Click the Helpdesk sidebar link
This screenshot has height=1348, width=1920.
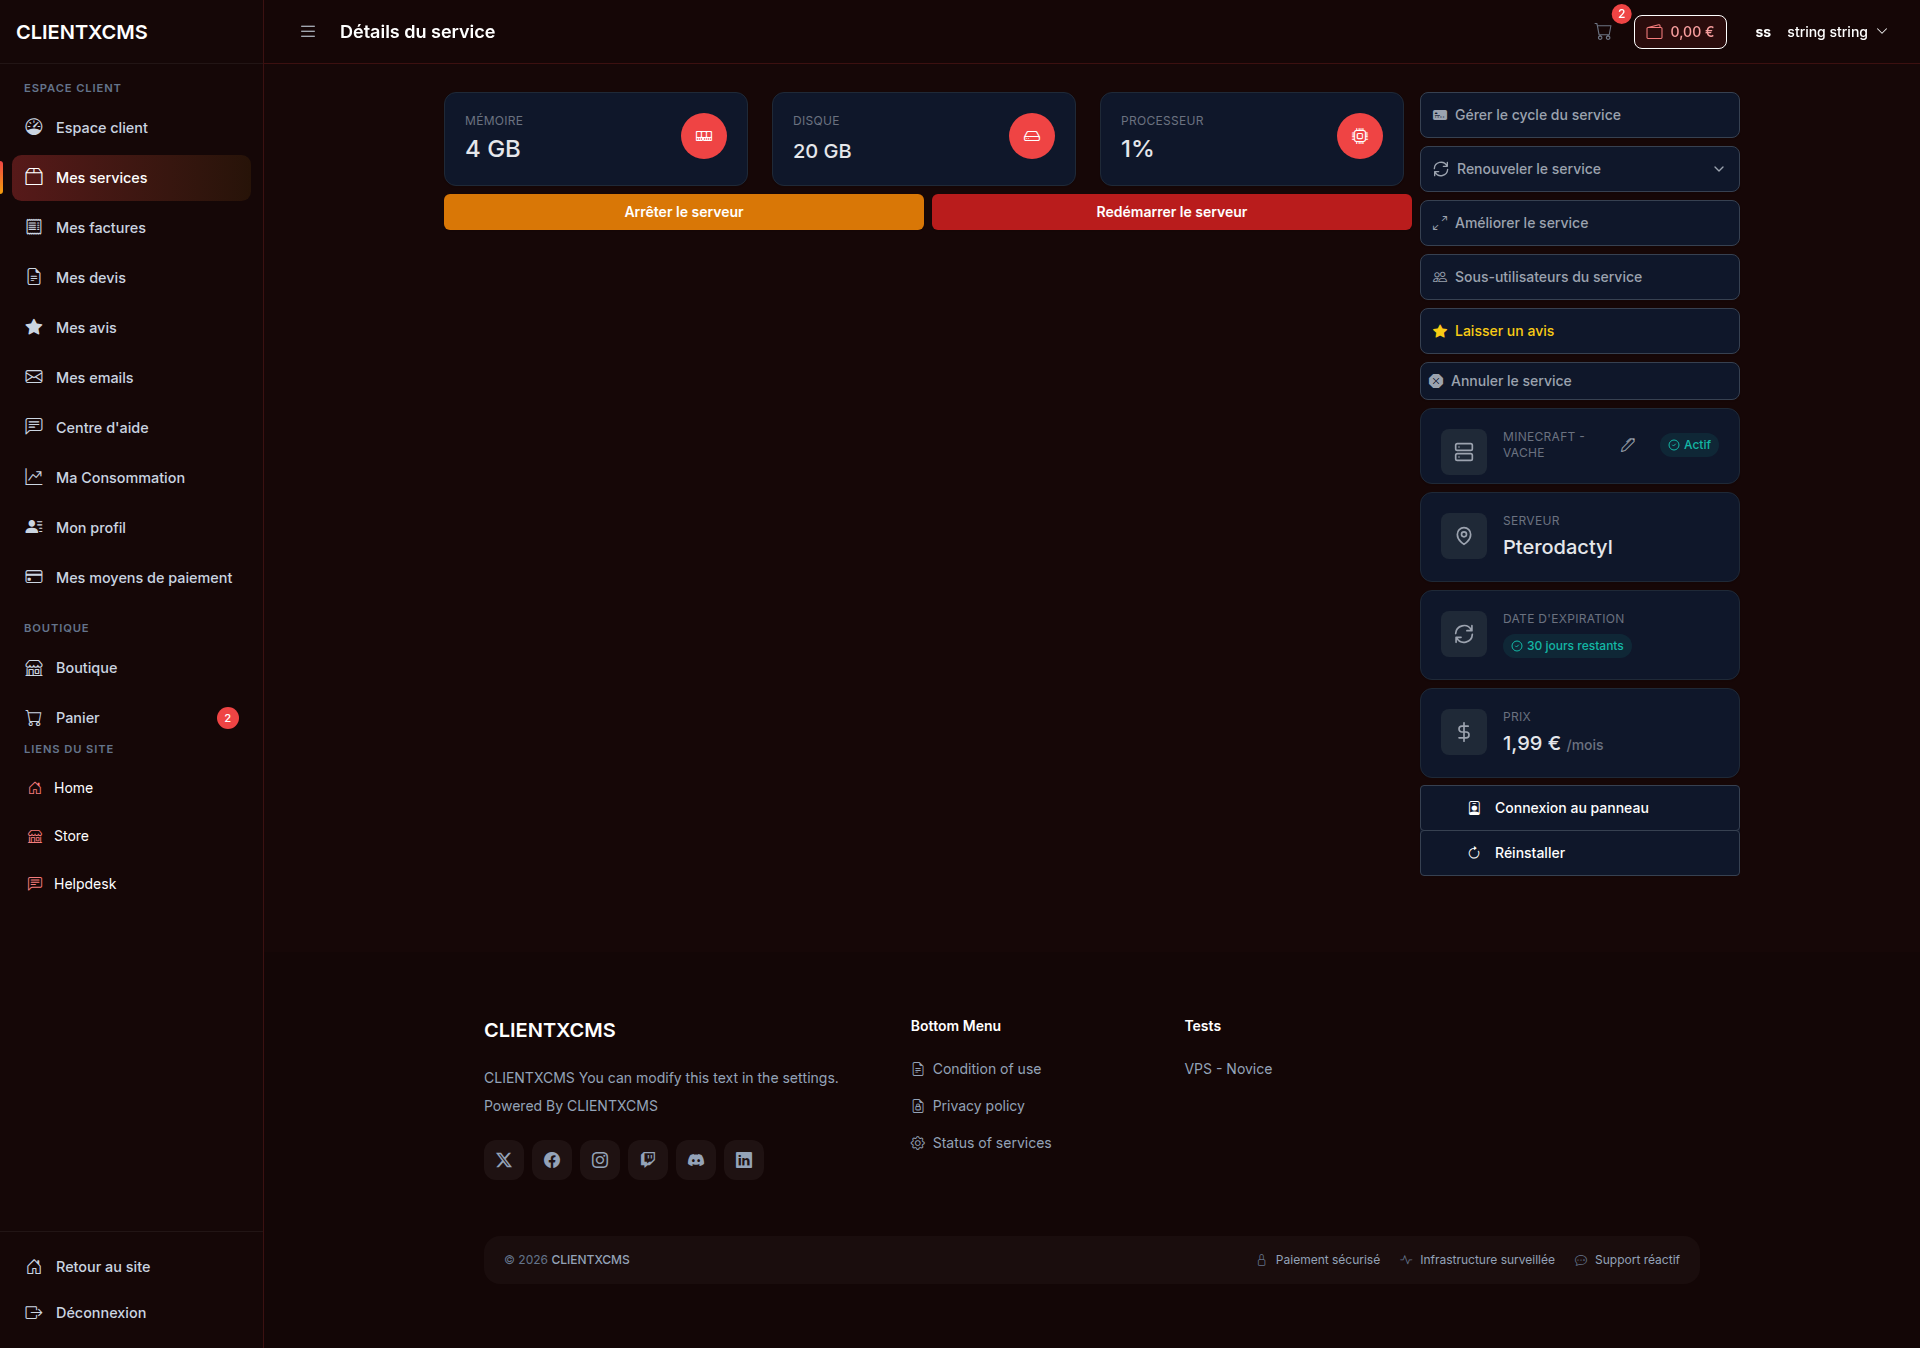(x=131, y=884)
